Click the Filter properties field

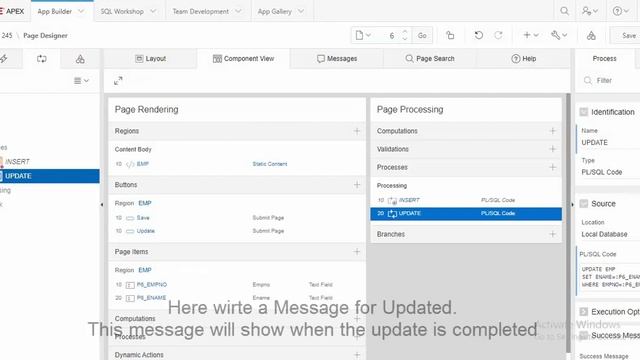(x=611, y=81)
